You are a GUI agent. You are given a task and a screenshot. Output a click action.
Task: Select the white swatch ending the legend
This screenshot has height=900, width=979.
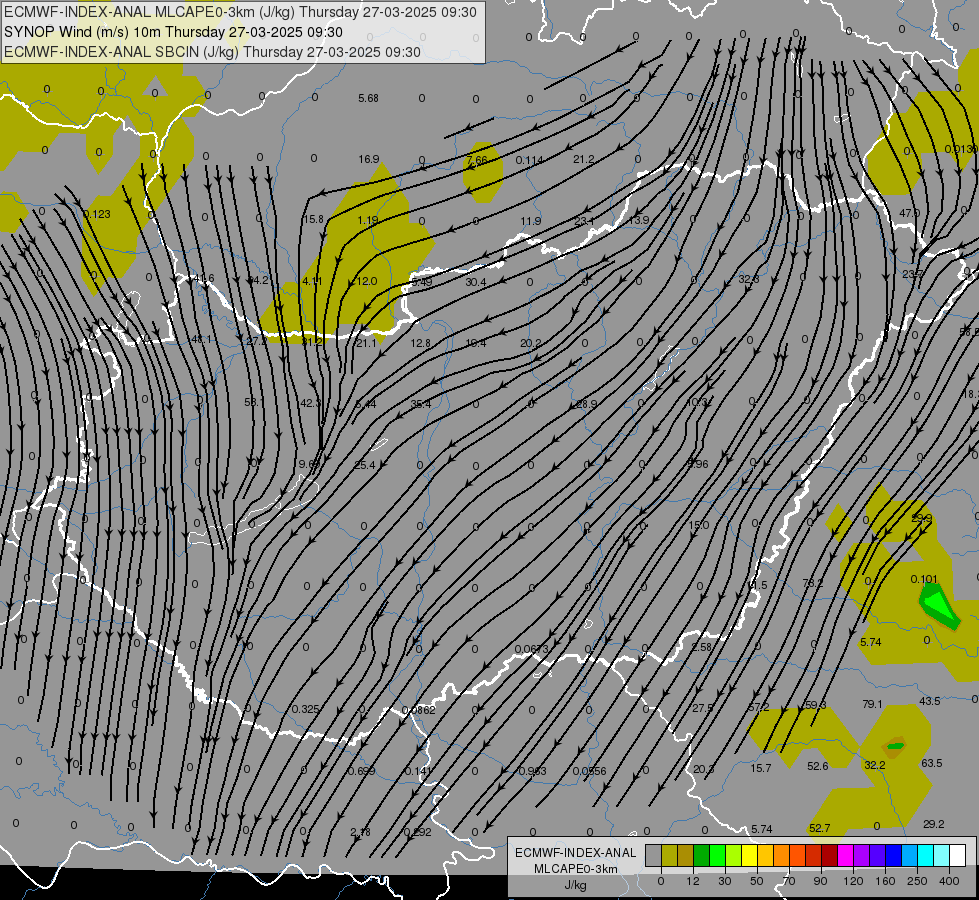click(958, 856)
